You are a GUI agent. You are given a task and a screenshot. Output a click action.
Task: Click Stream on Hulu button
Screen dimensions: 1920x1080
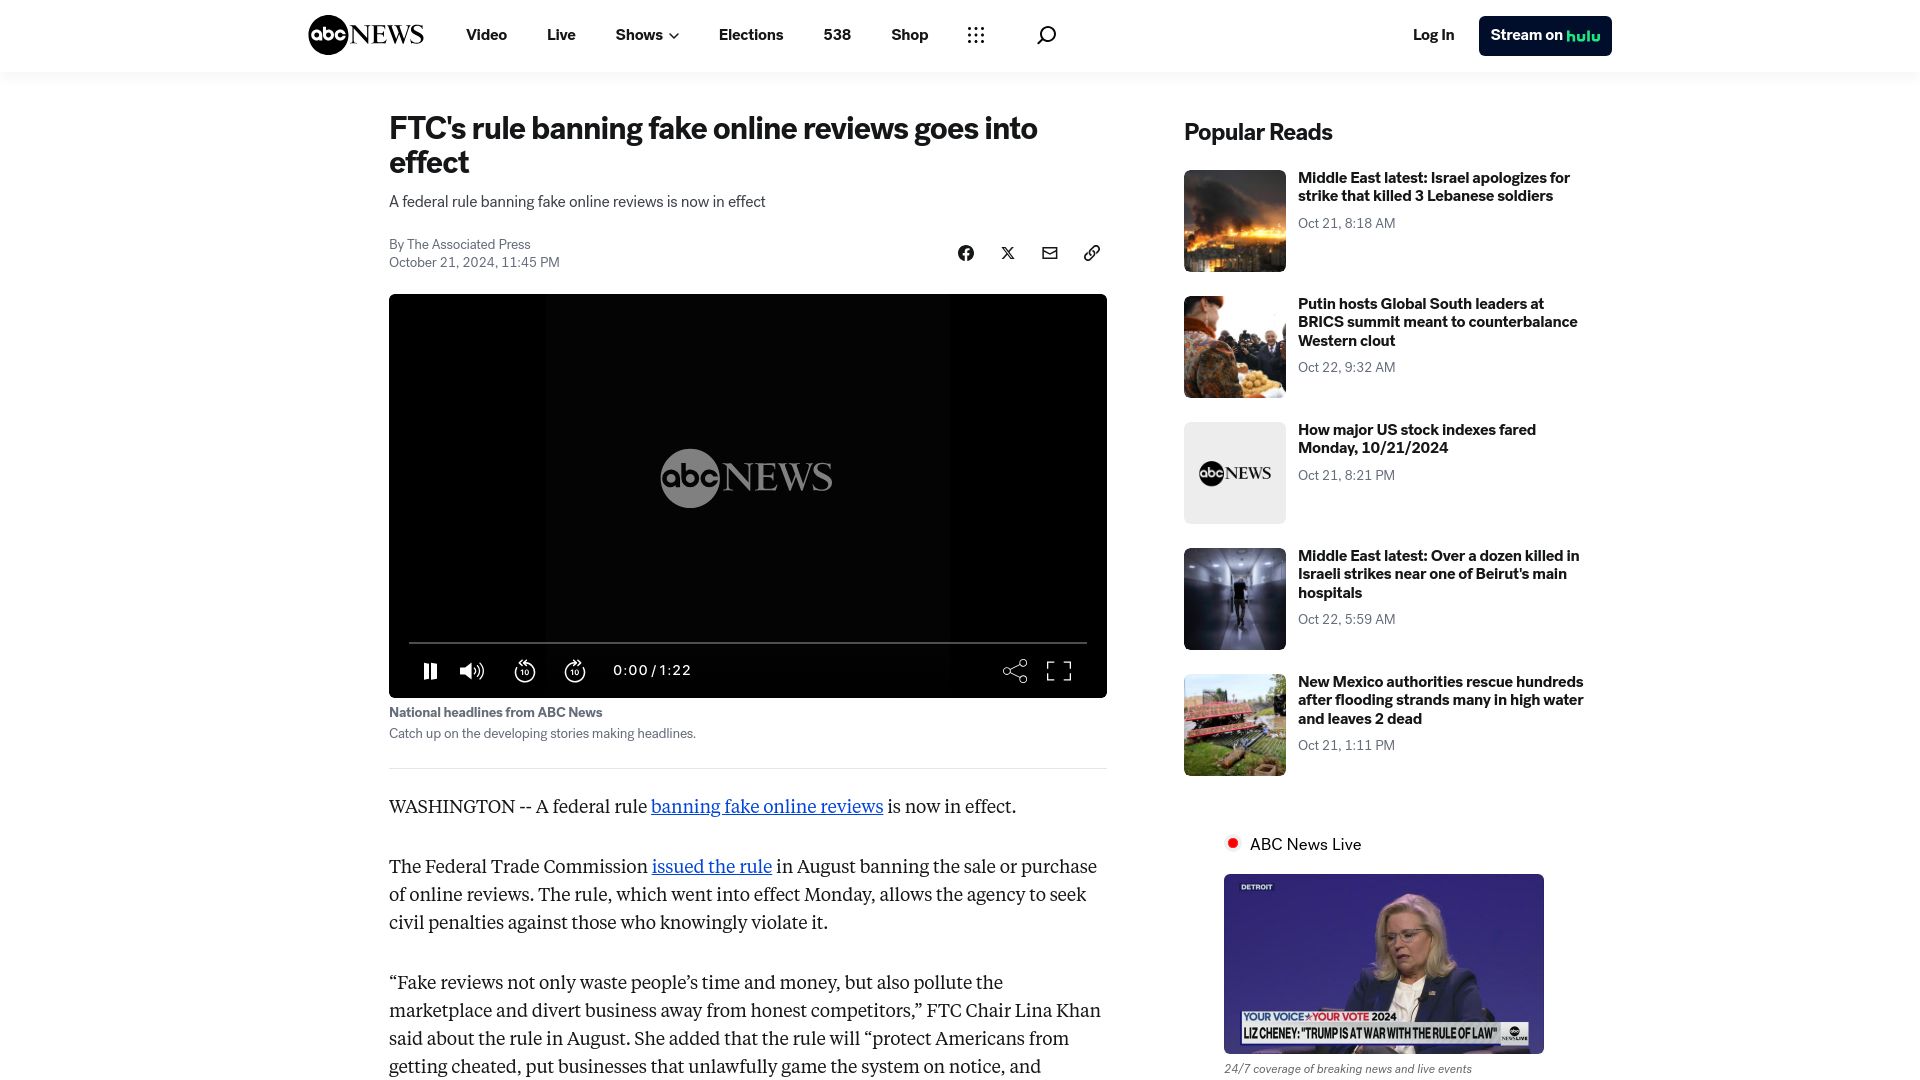click(1545, 36)
